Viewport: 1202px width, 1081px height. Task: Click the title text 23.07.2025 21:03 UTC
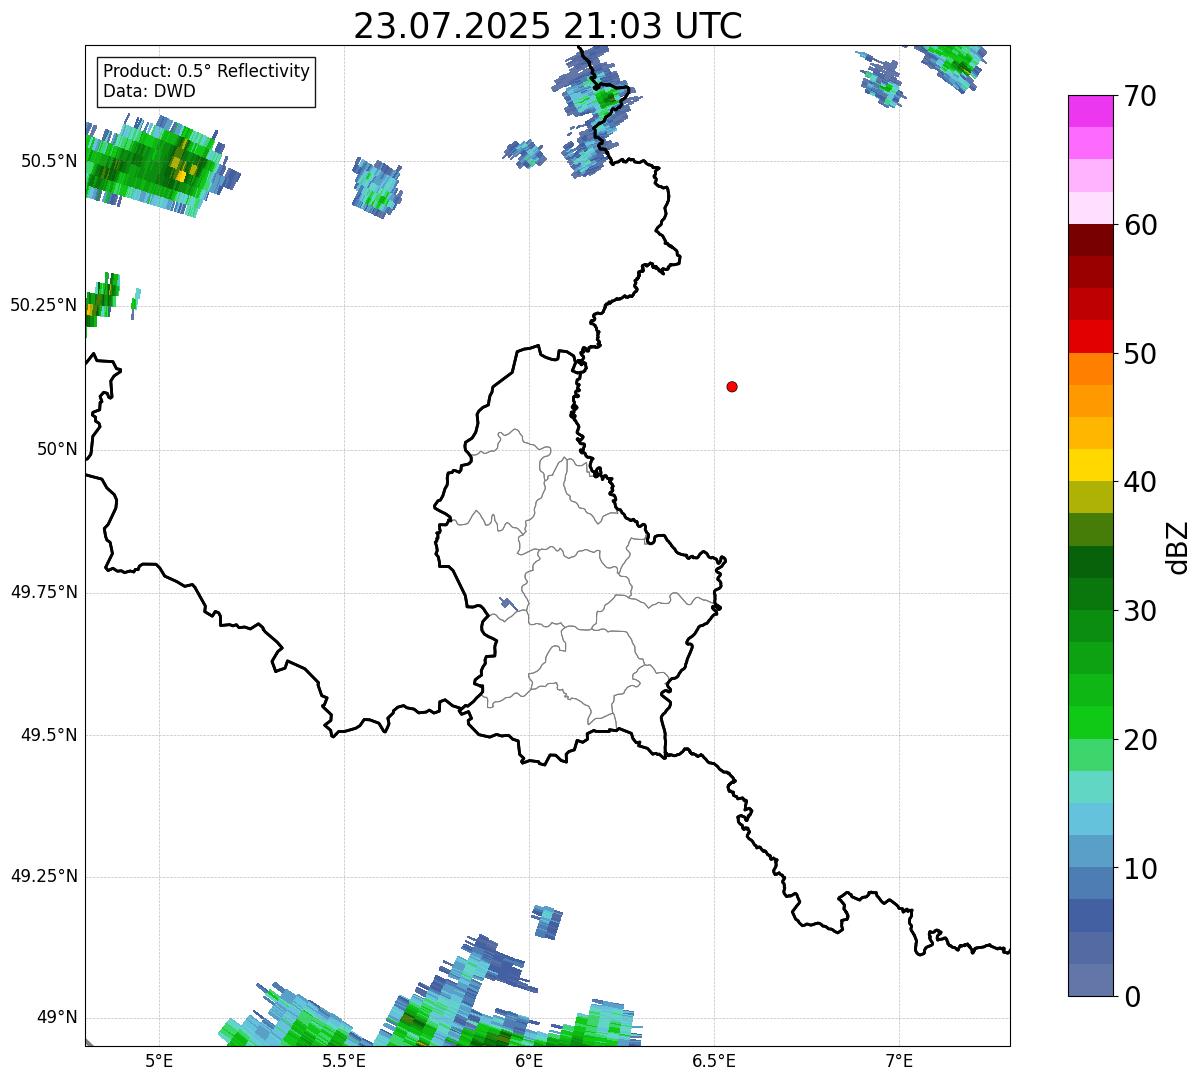click(x=548, y=26)
